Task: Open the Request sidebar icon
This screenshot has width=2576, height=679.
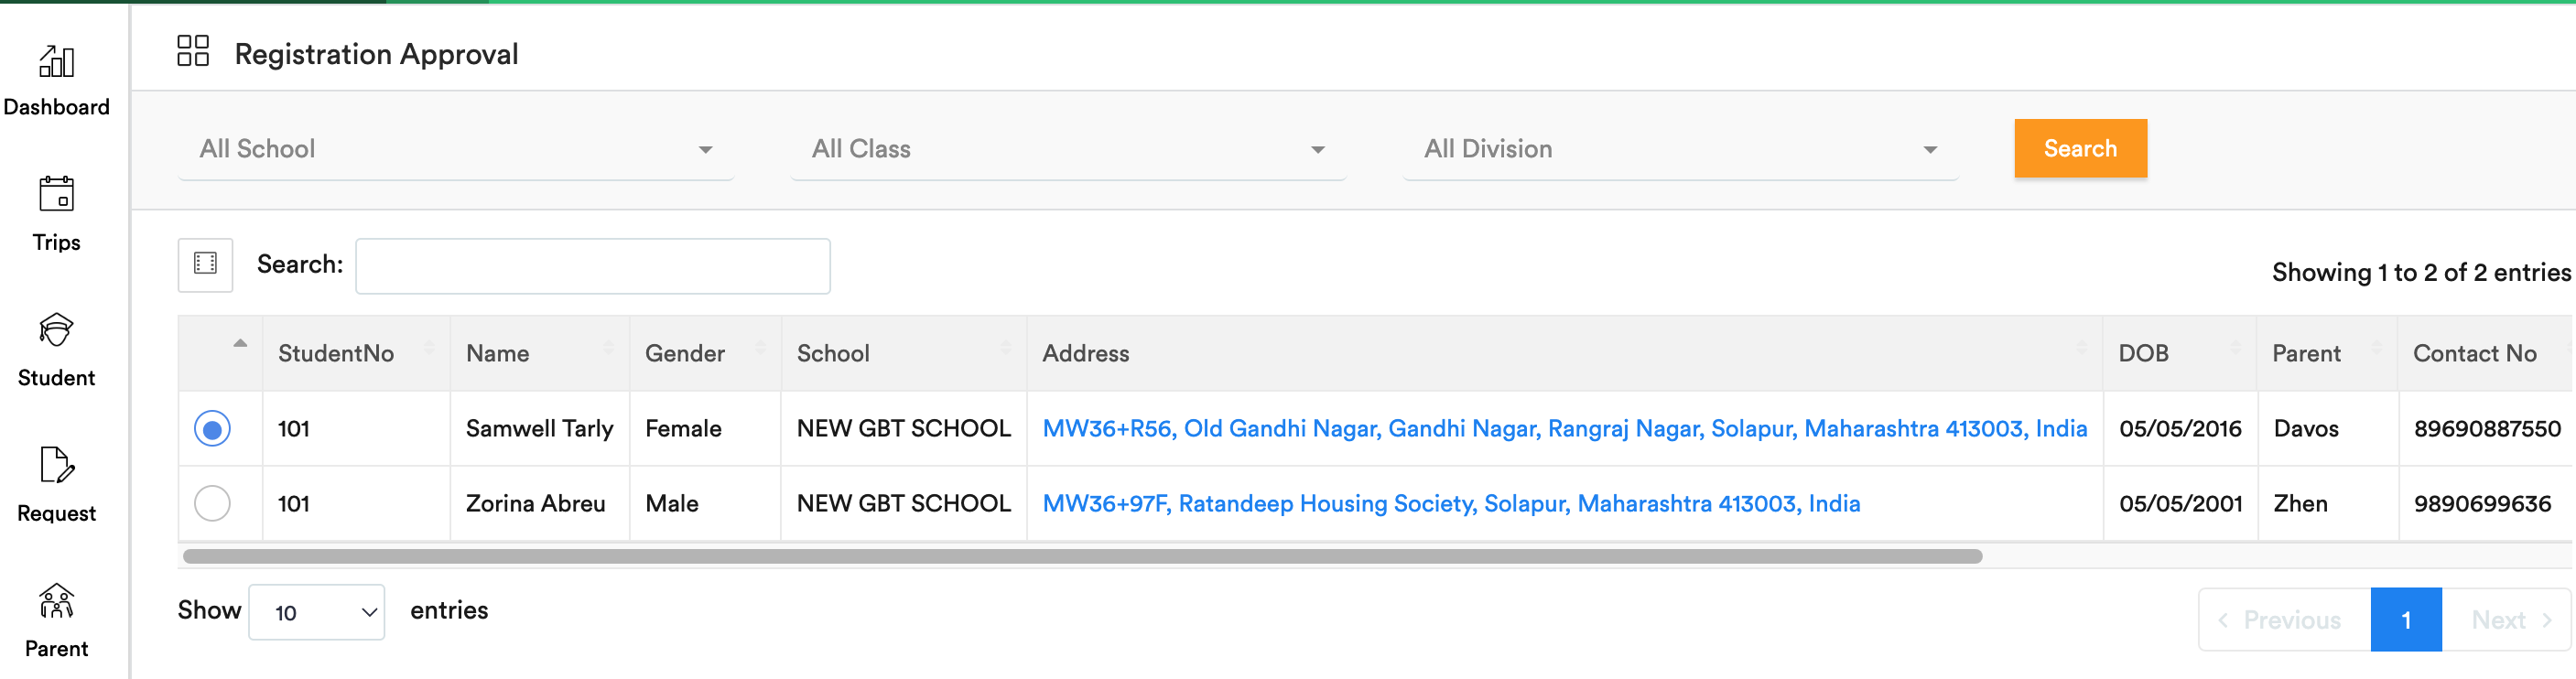Action: click(56, 465)
